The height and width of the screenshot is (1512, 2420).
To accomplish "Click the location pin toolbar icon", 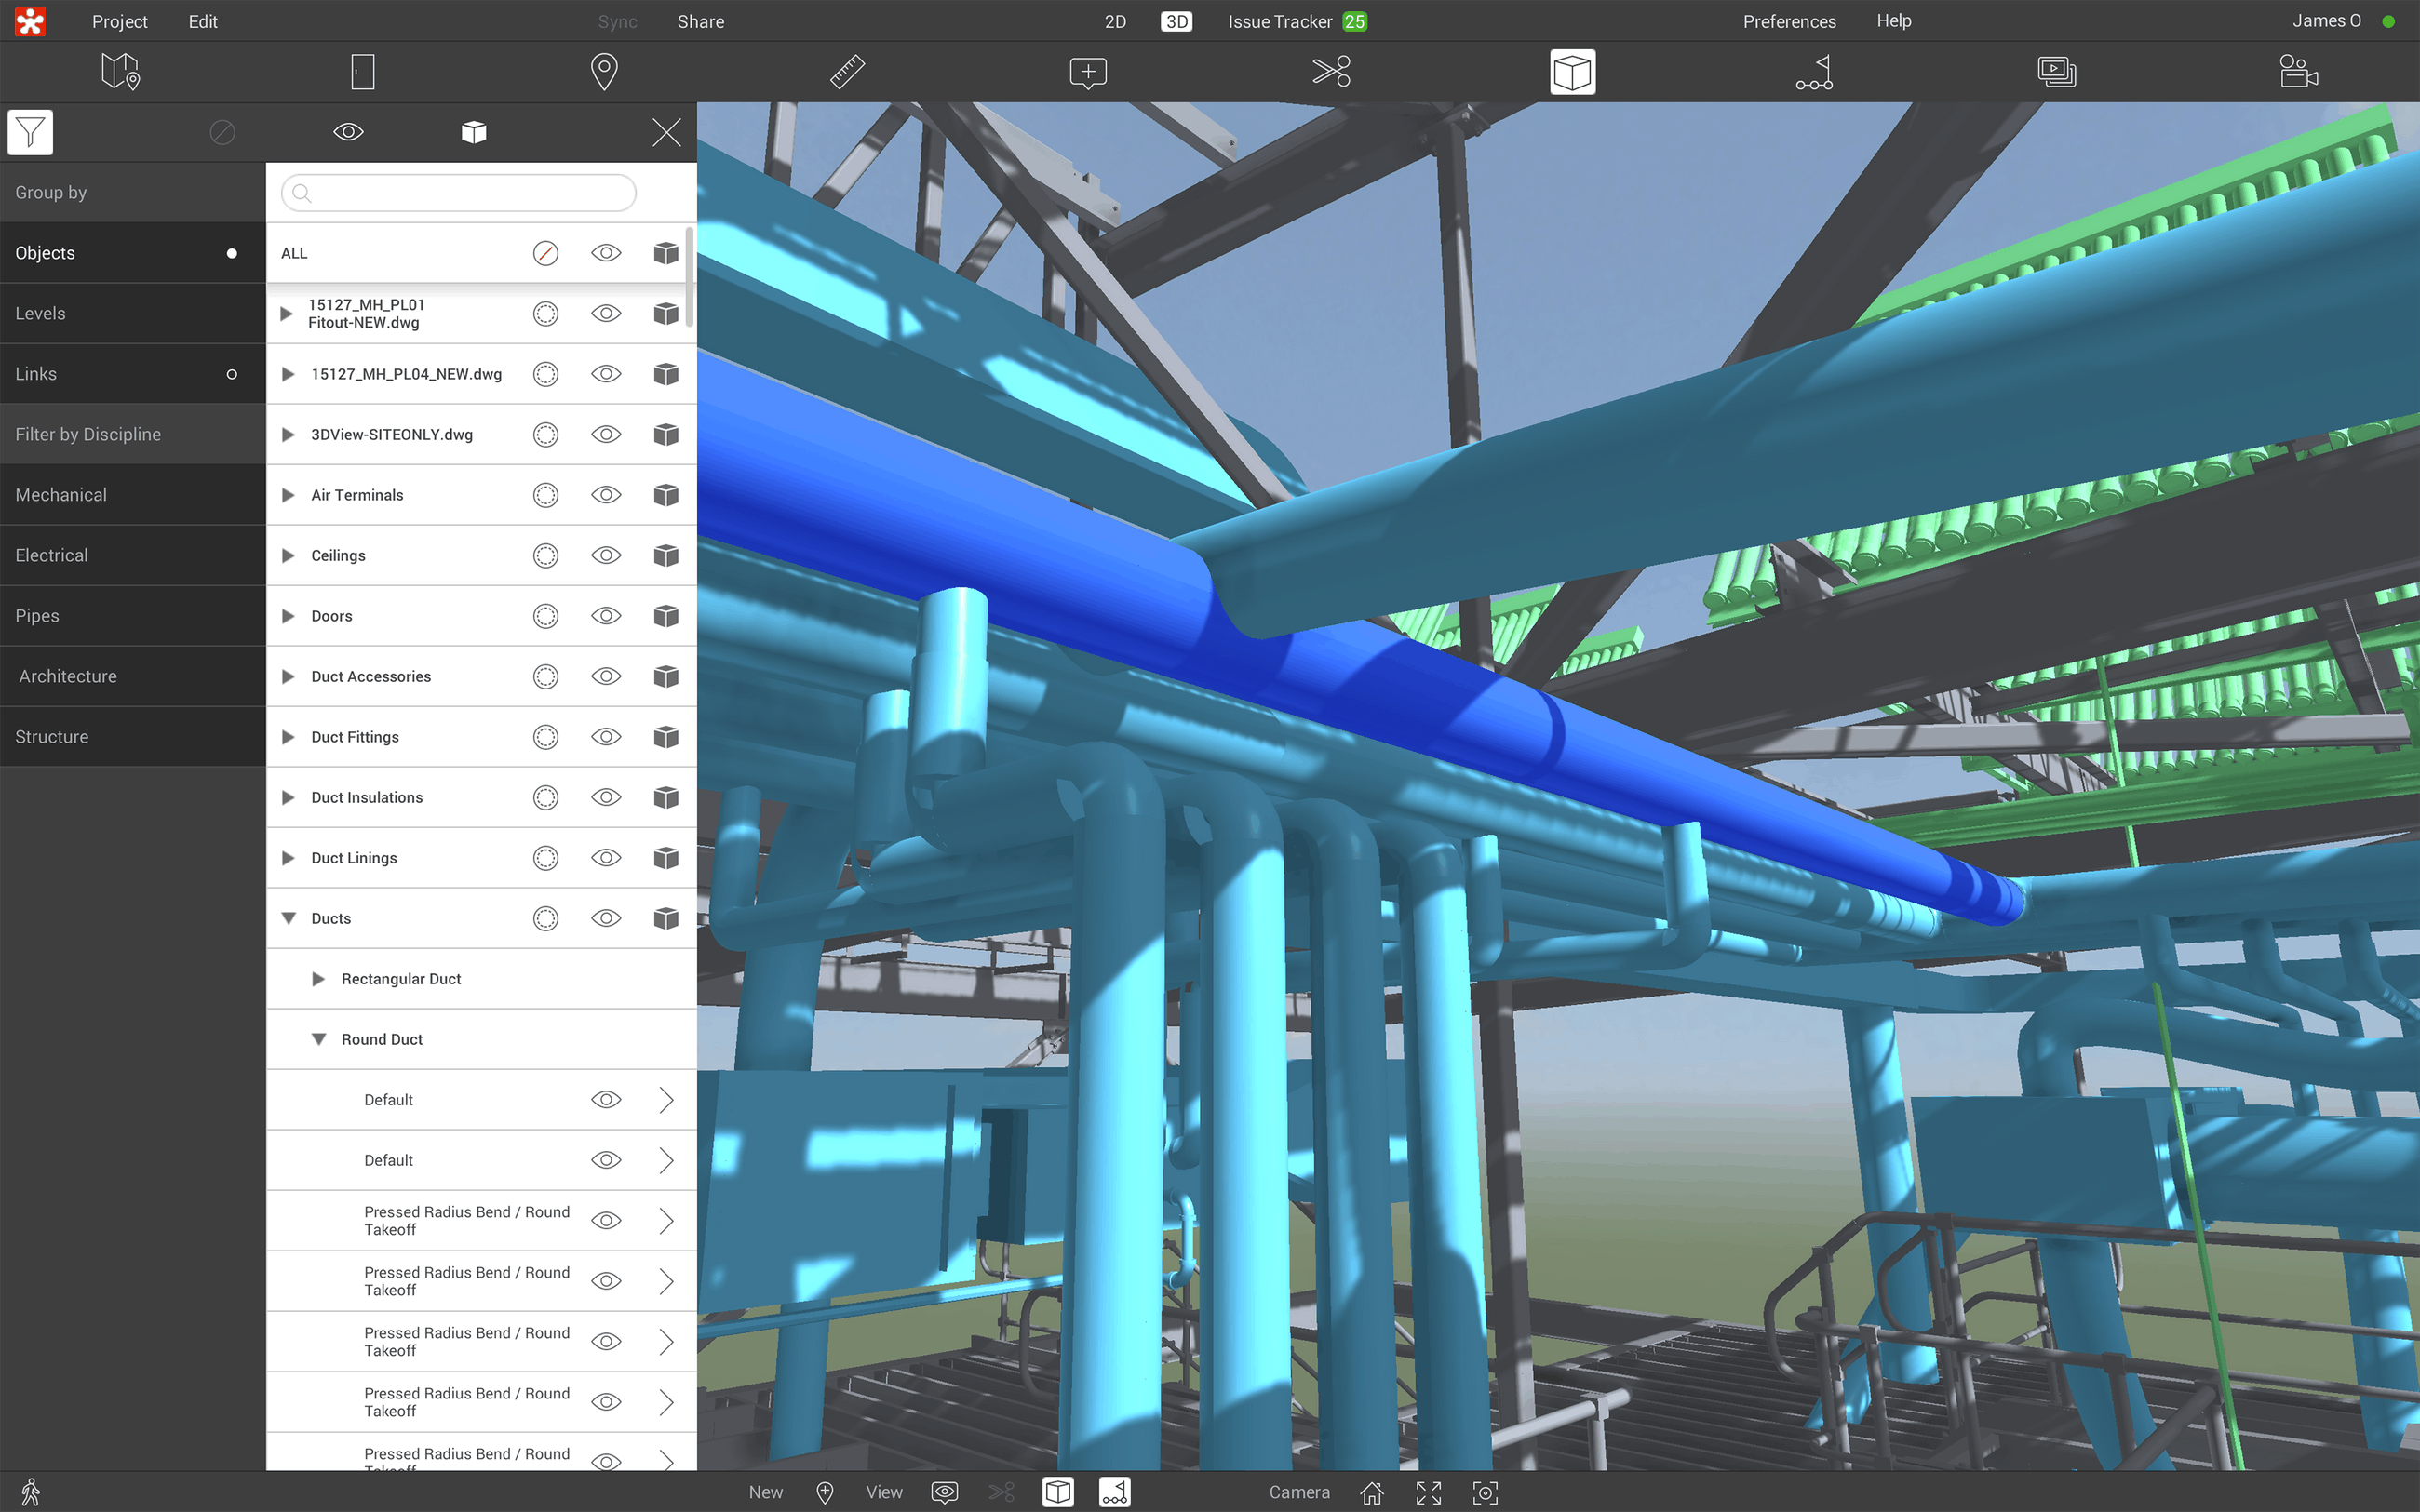I will (x=604, y=72).
